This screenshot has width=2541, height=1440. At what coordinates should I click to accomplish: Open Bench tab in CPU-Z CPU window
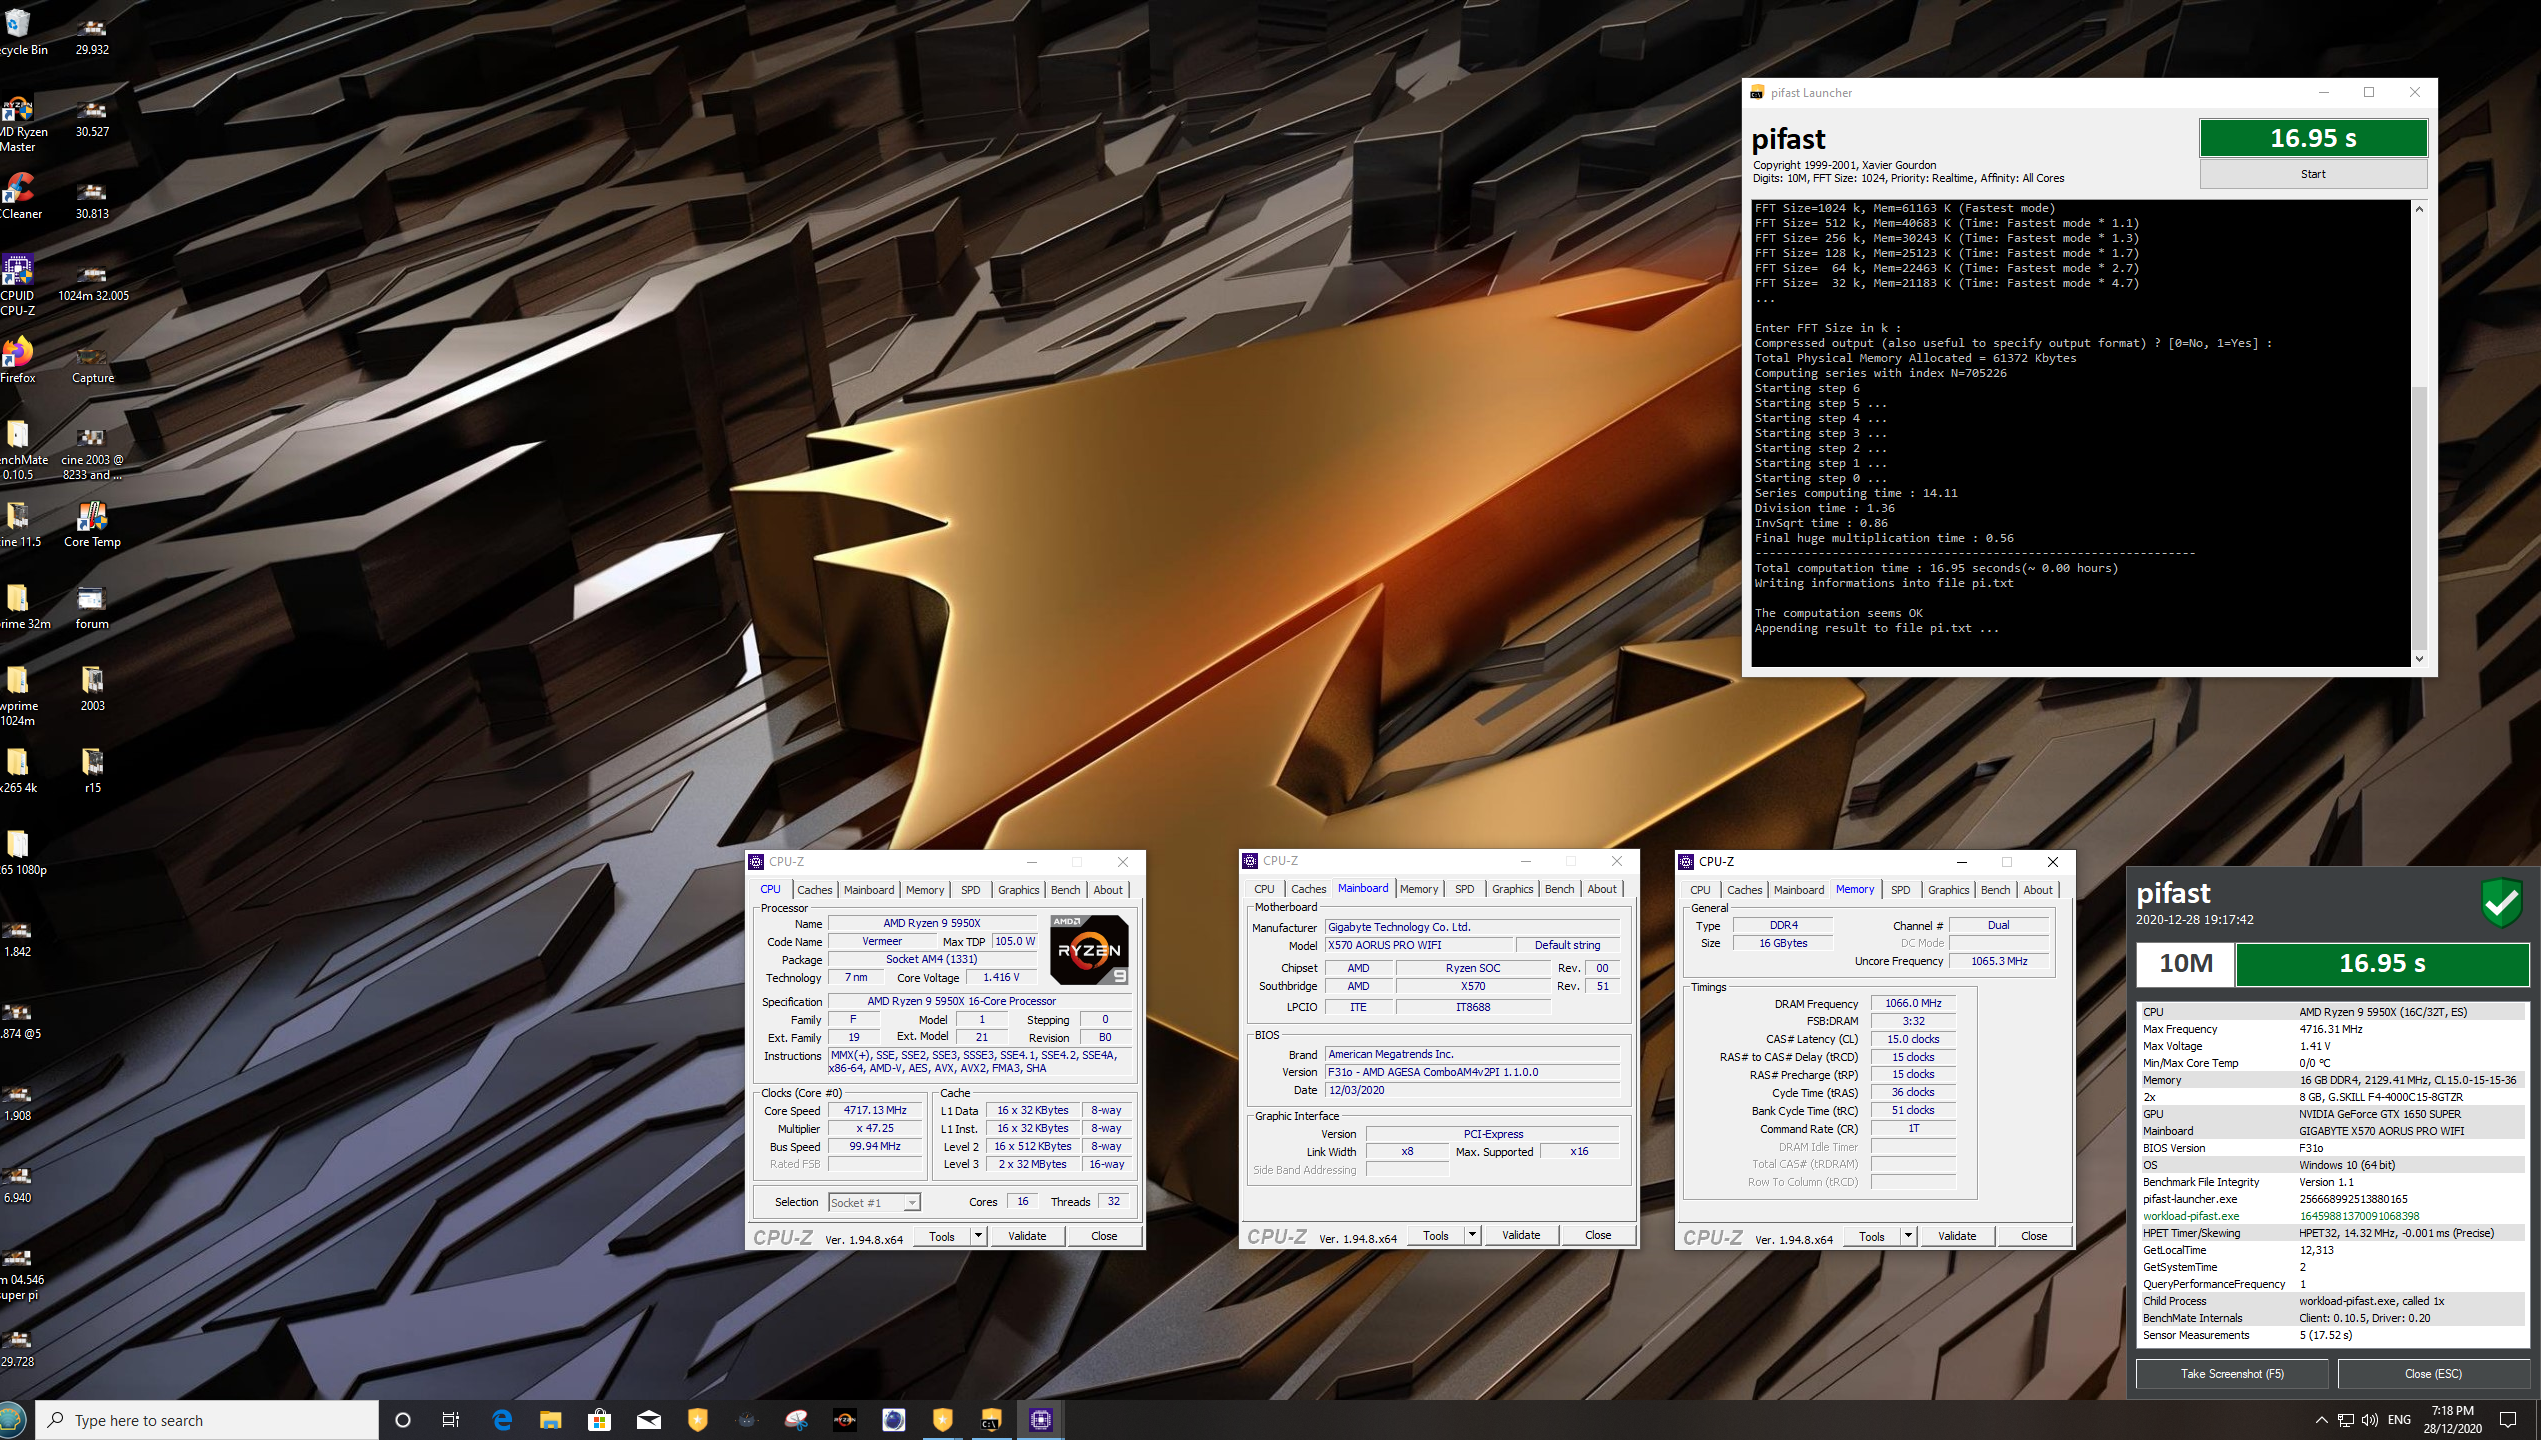[1065, 890]
